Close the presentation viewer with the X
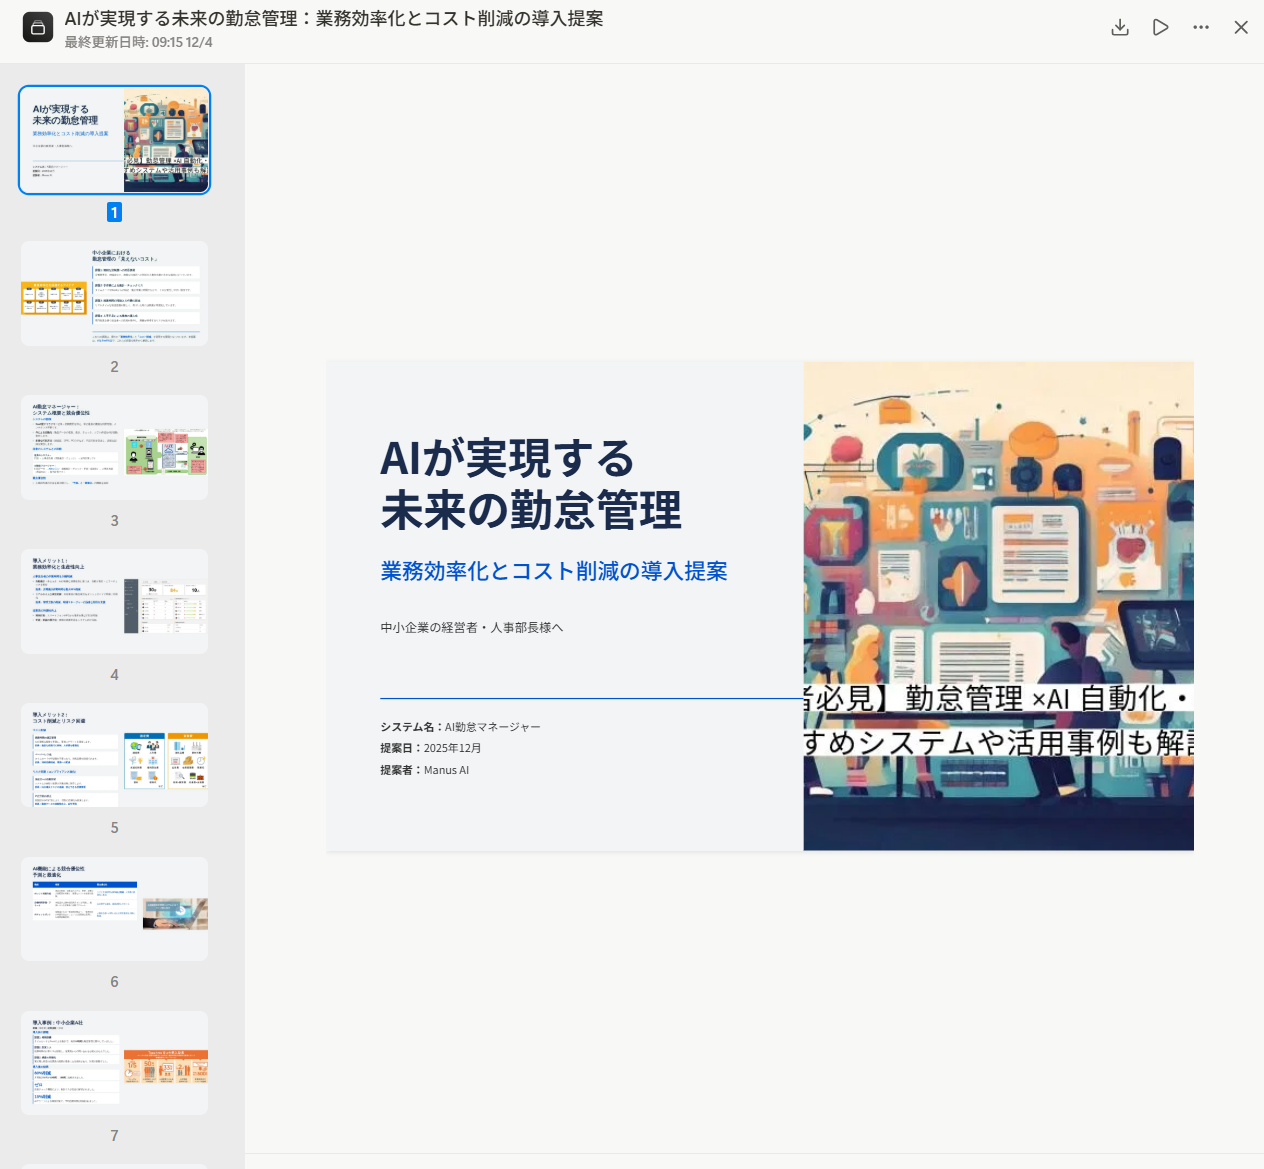Image resolution: width=1264 pixels, height=1169 pixels. pos(1241,27)
